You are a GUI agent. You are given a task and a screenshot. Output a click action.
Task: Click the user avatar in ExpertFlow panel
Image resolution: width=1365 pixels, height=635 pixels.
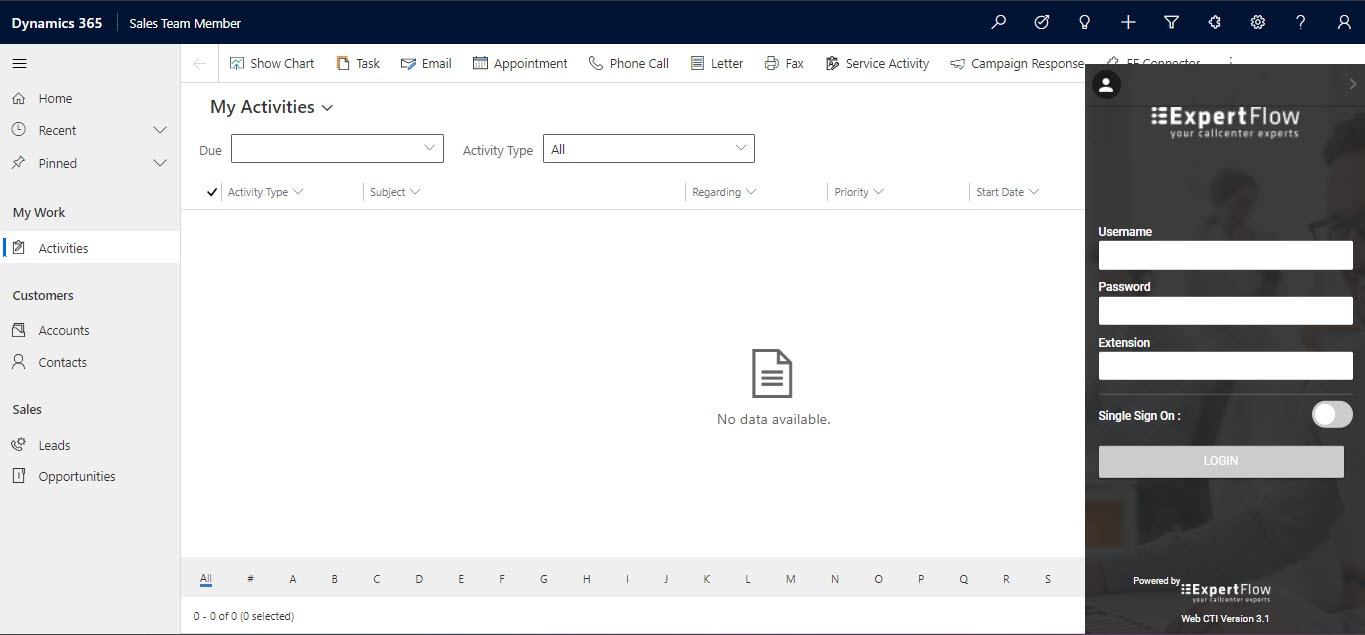1106,85
